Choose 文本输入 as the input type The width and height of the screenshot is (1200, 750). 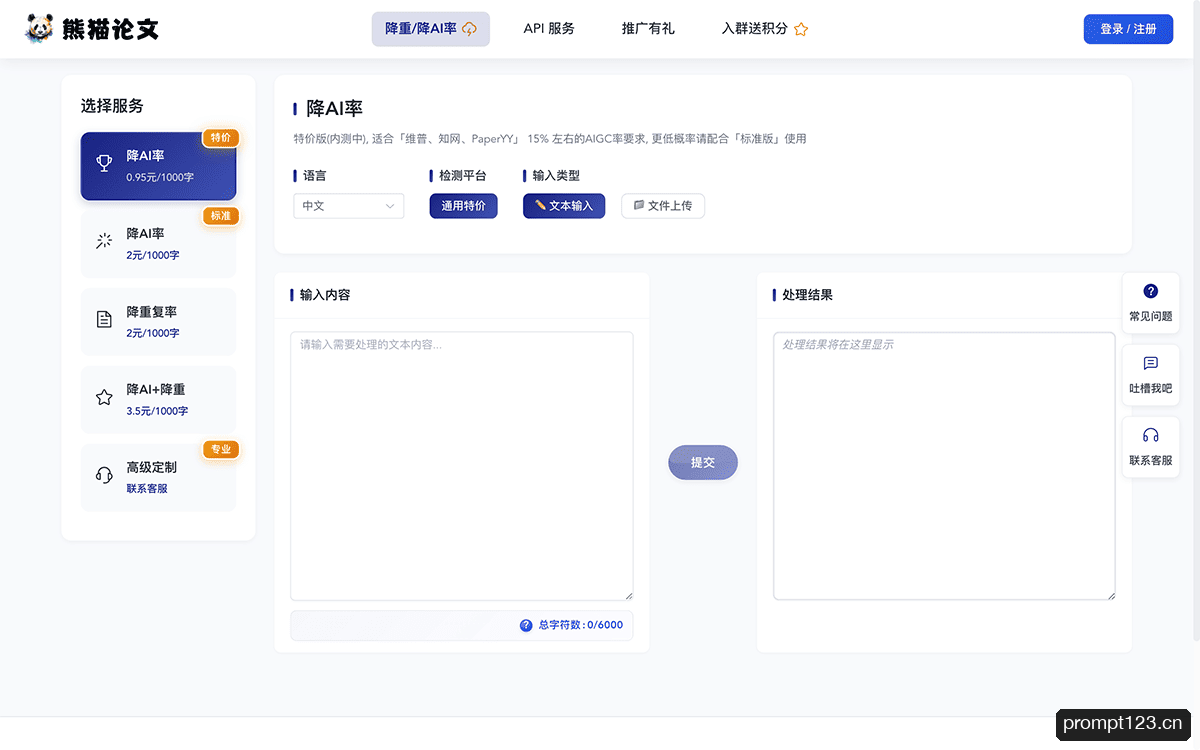564,206
